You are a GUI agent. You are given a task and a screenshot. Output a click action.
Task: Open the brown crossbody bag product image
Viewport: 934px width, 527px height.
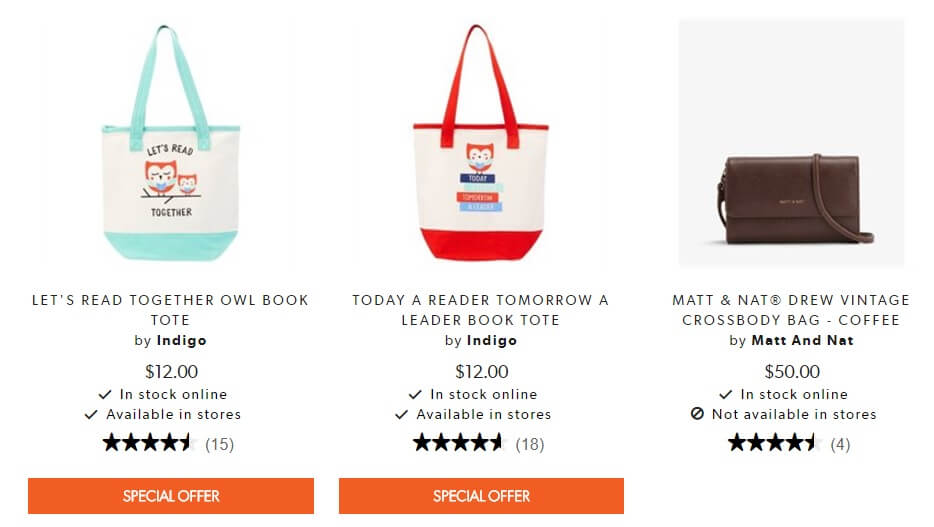click(x=791, y=143)
